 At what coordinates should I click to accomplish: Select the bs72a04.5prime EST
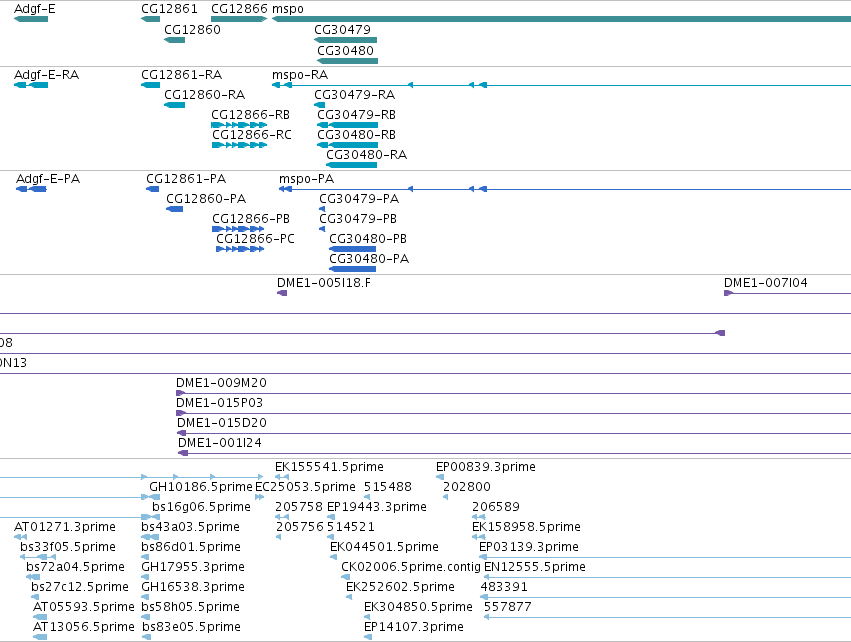(x=33, y=577)
